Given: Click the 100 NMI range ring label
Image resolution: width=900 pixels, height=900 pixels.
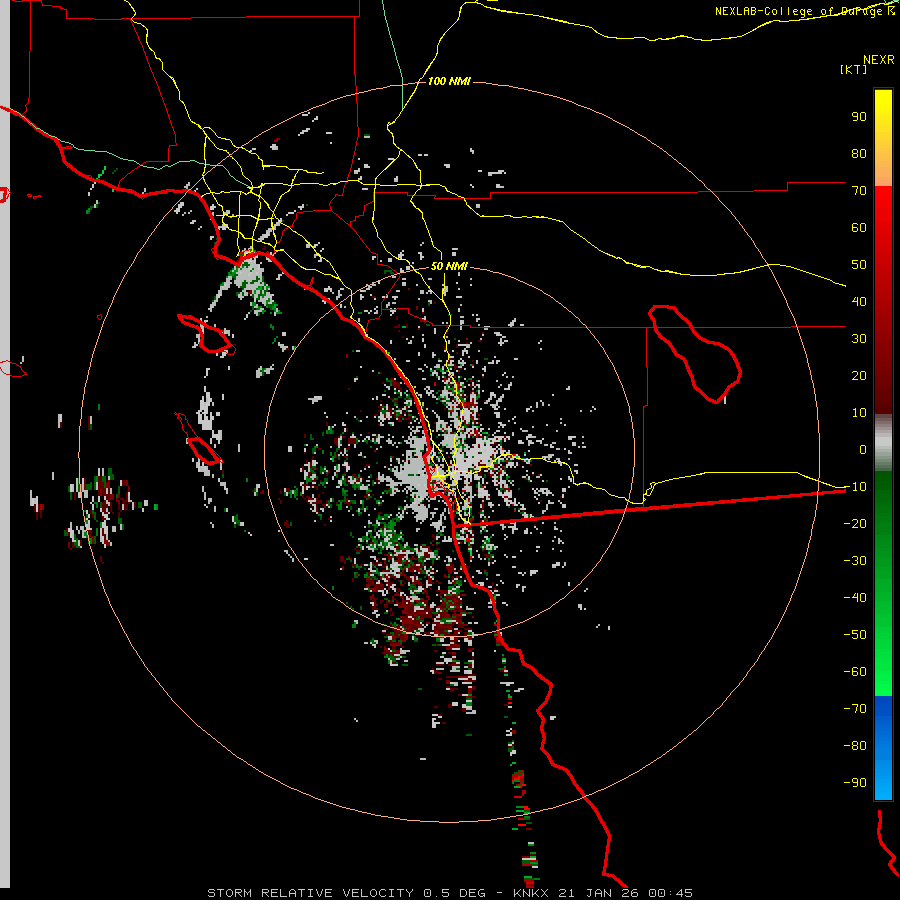Looking at the screenshot, I should (449, 82).
